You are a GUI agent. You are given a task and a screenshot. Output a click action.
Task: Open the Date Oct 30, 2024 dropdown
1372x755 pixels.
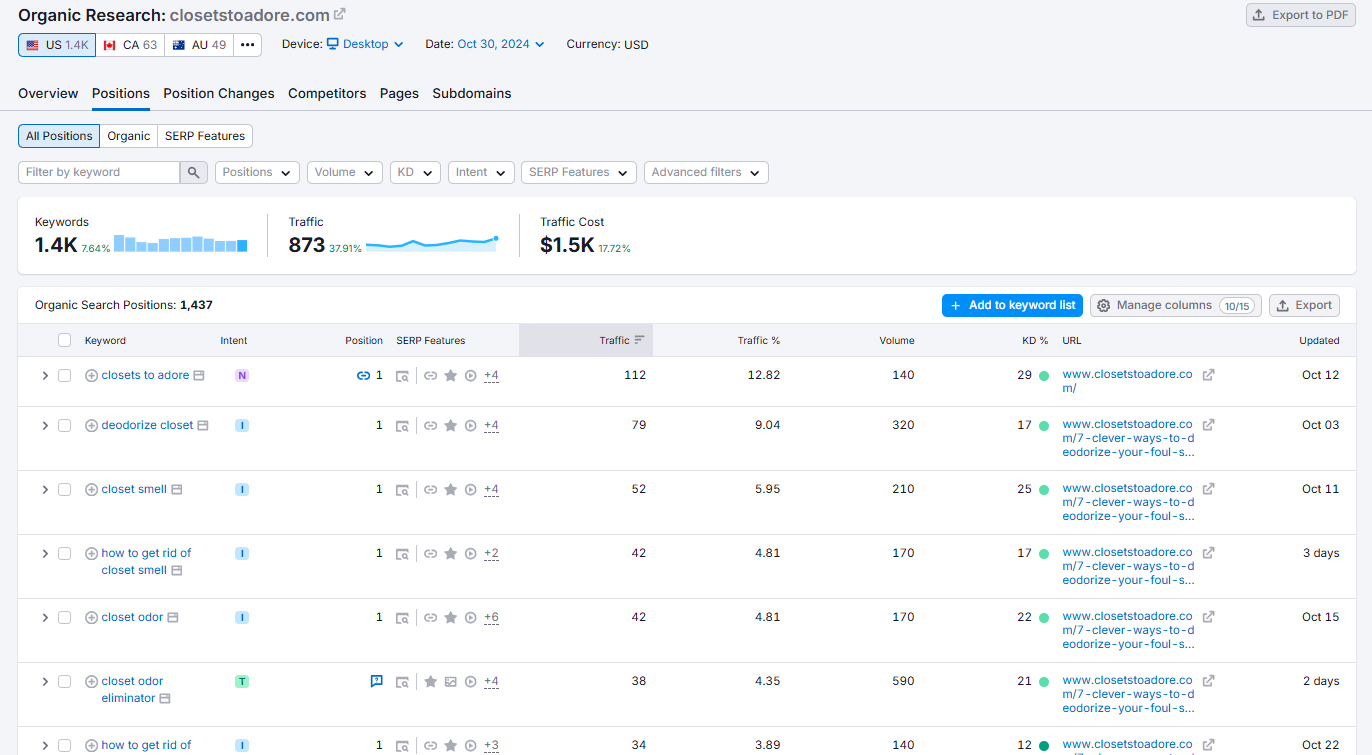(501, 44)
